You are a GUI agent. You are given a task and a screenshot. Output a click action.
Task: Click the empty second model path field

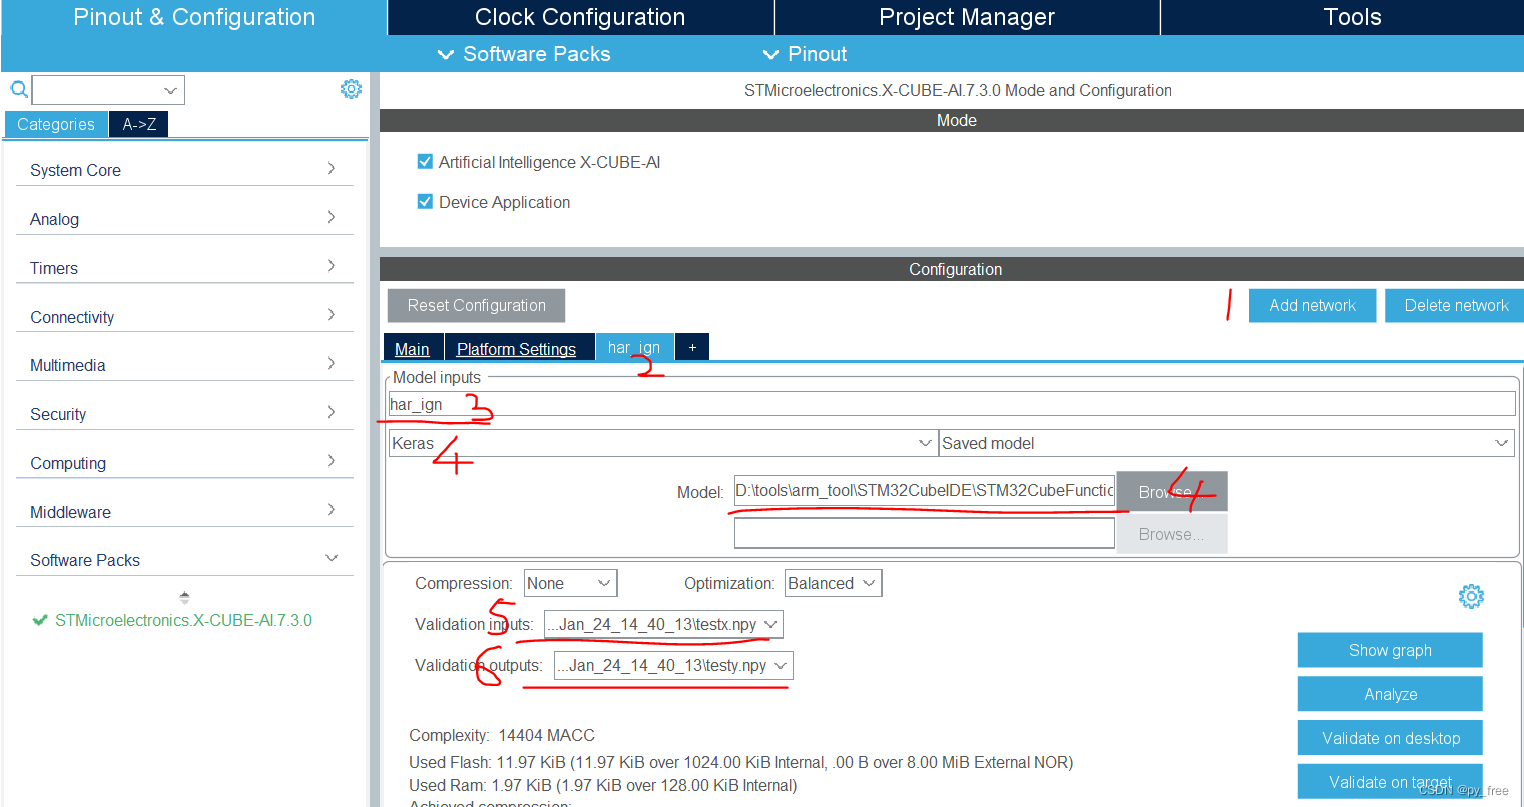point(924,533)
